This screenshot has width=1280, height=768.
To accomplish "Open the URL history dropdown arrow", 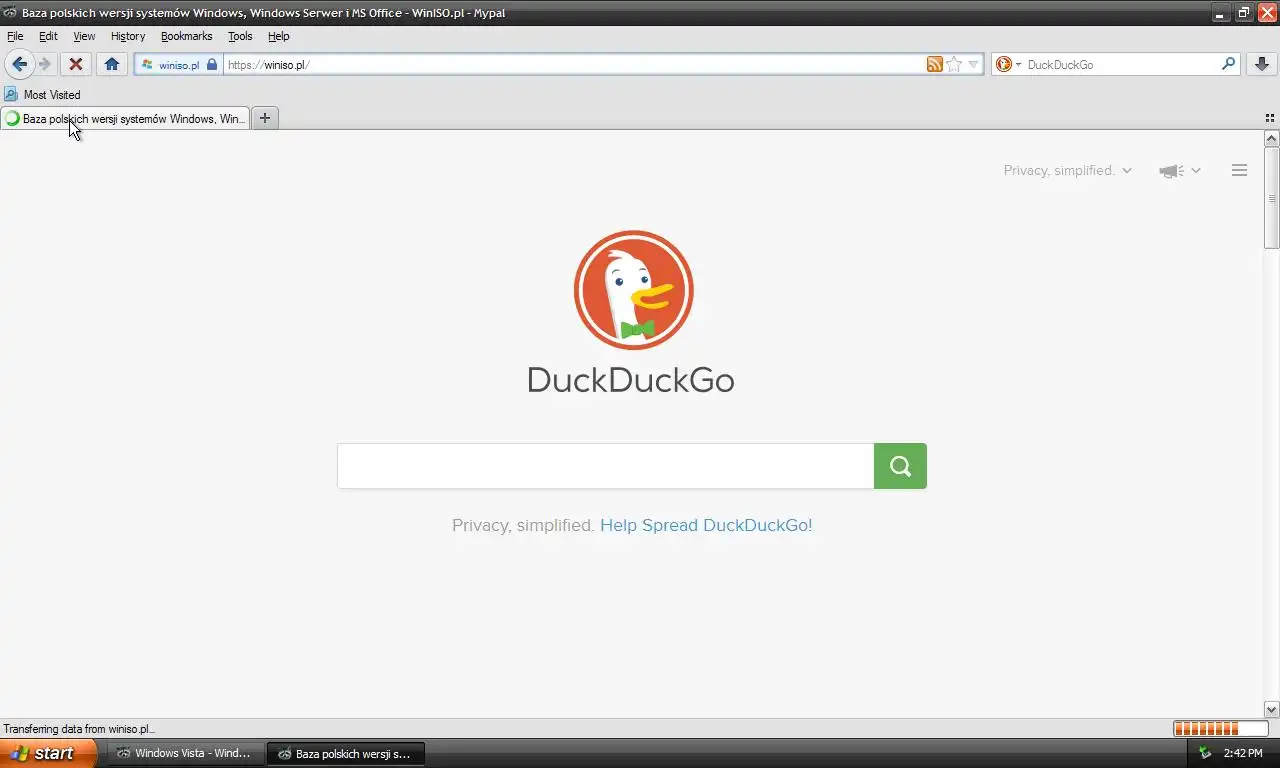I will pyautogui.click(x=973, y=64).
